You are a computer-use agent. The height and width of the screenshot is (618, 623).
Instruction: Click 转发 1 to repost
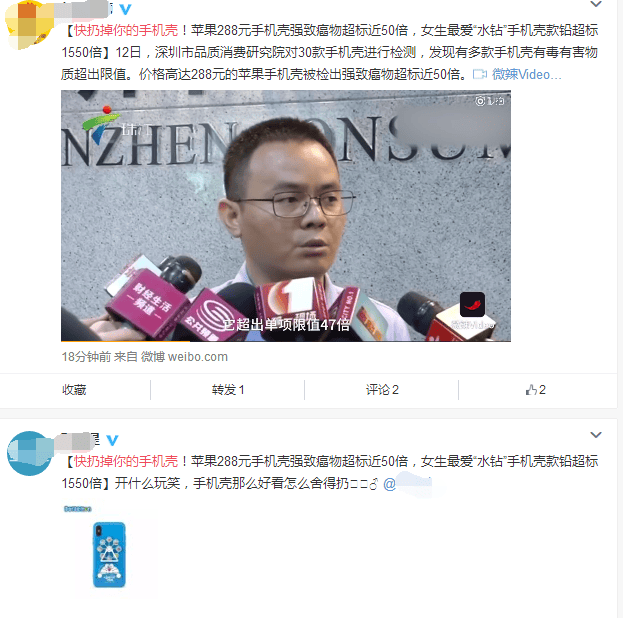pos(228,389)
